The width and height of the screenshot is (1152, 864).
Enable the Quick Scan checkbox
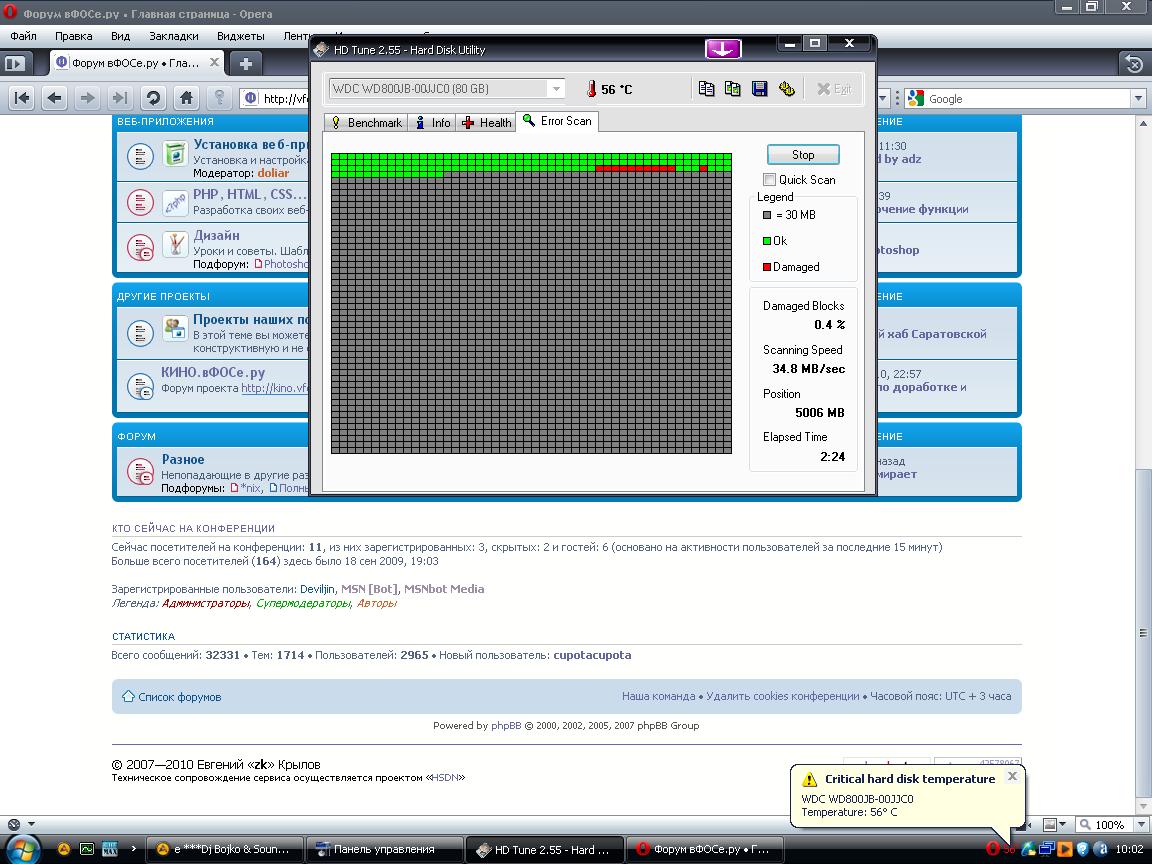[769, 180]
